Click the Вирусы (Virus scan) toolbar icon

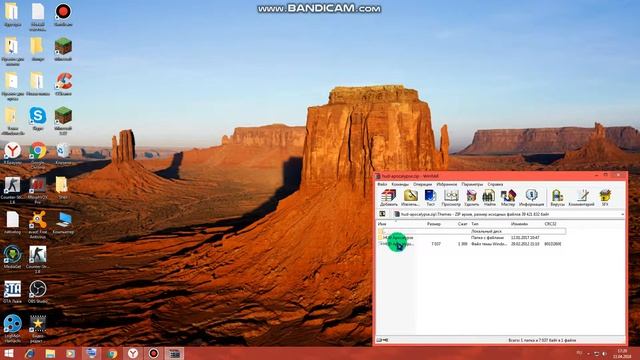coord(557,198)
